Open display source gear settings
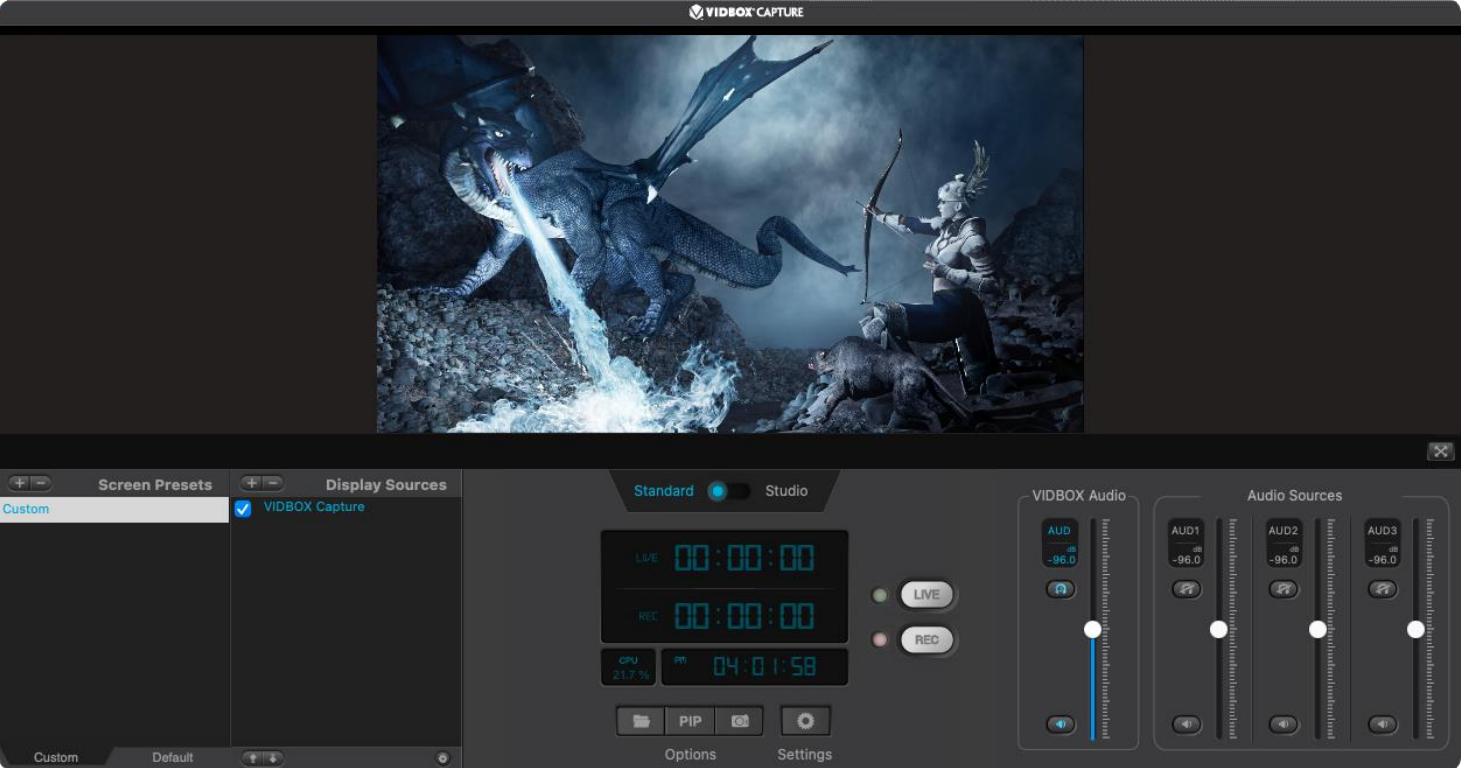The width and height of the screenshot is (1462, 768). [443, 758]
